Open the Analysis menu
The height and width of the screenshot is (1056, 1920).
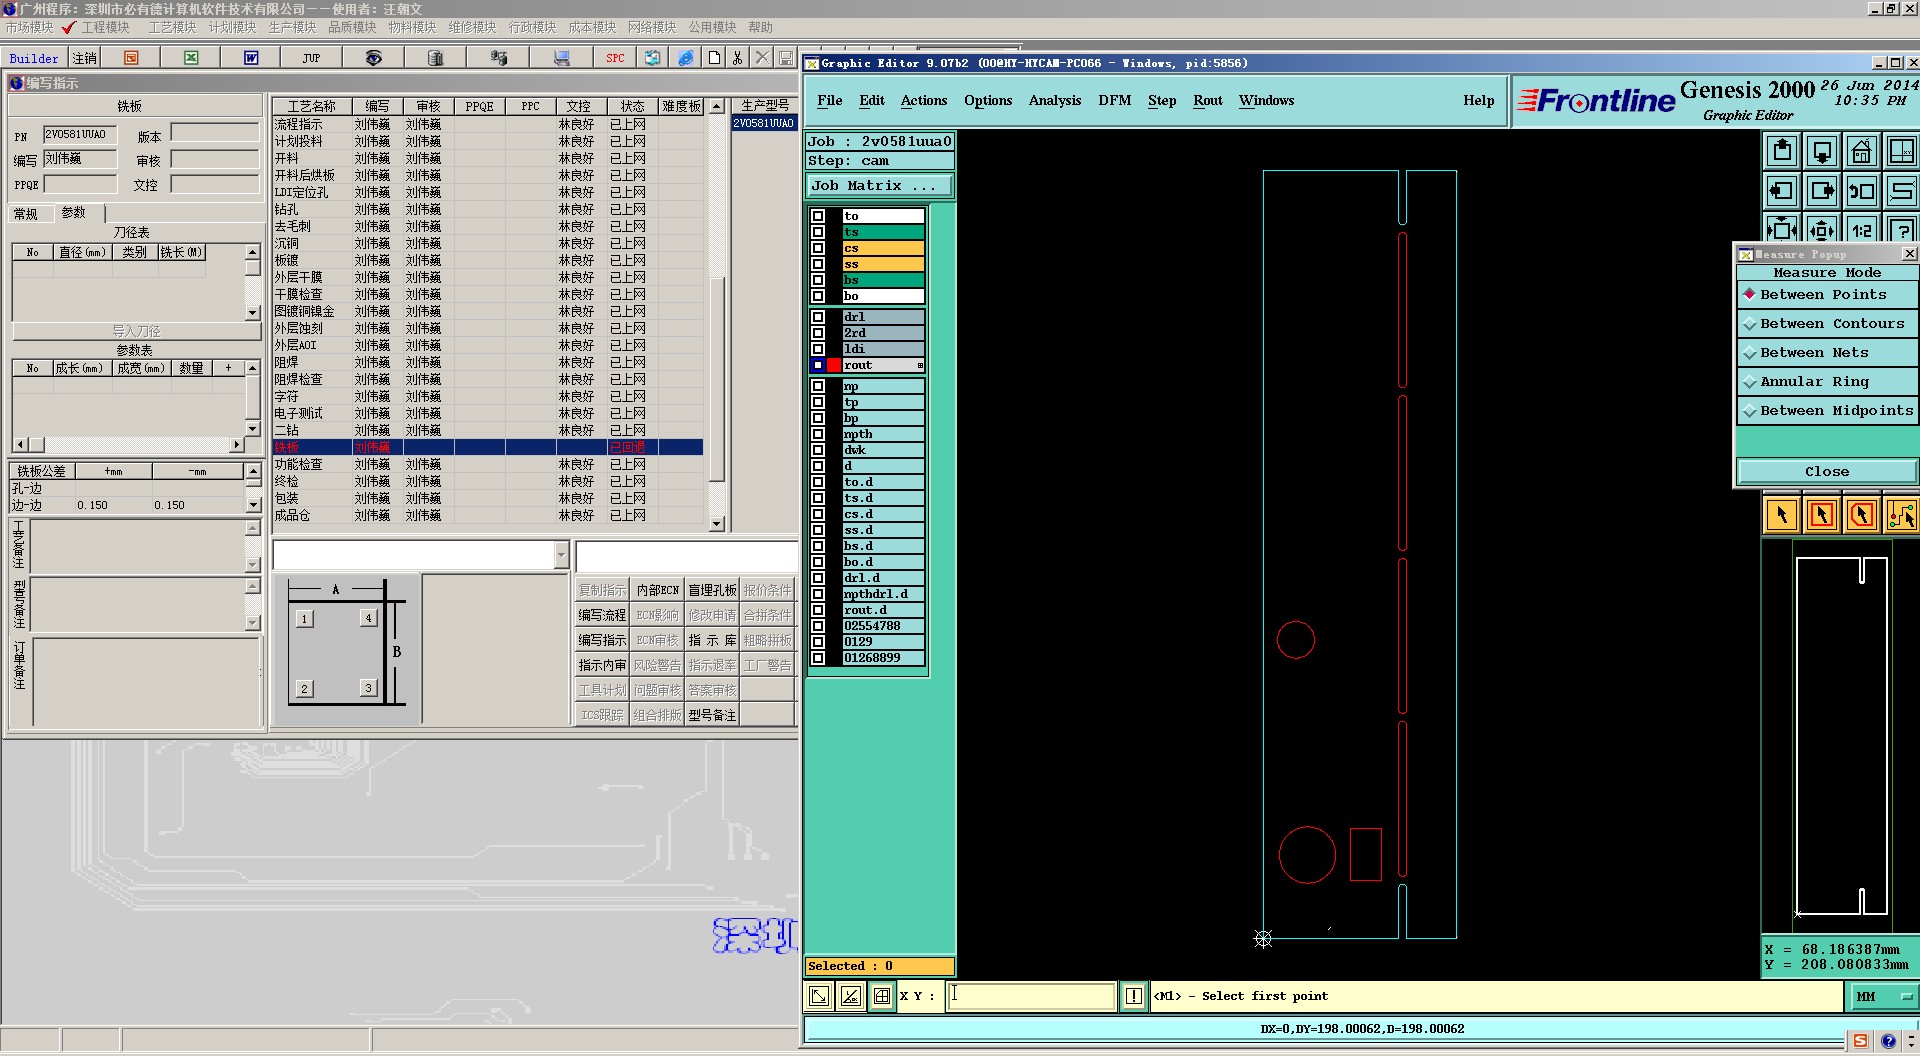pyautogui.click(x=1054, y=101)
